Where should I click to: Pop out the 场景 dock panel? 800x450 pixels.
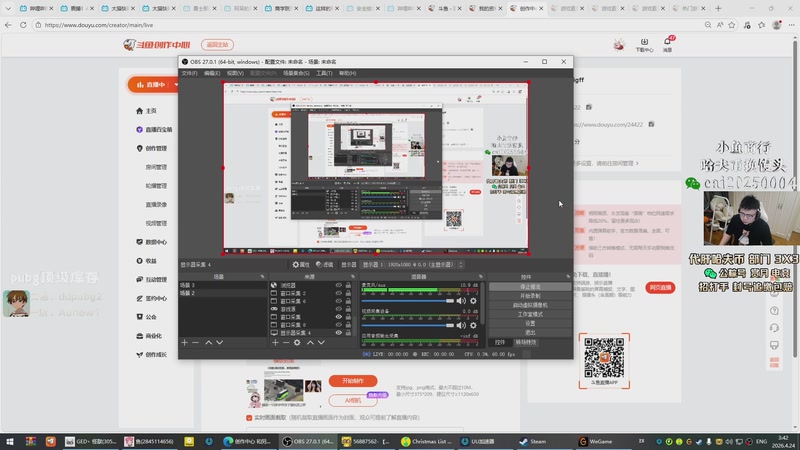pos(262,277)
